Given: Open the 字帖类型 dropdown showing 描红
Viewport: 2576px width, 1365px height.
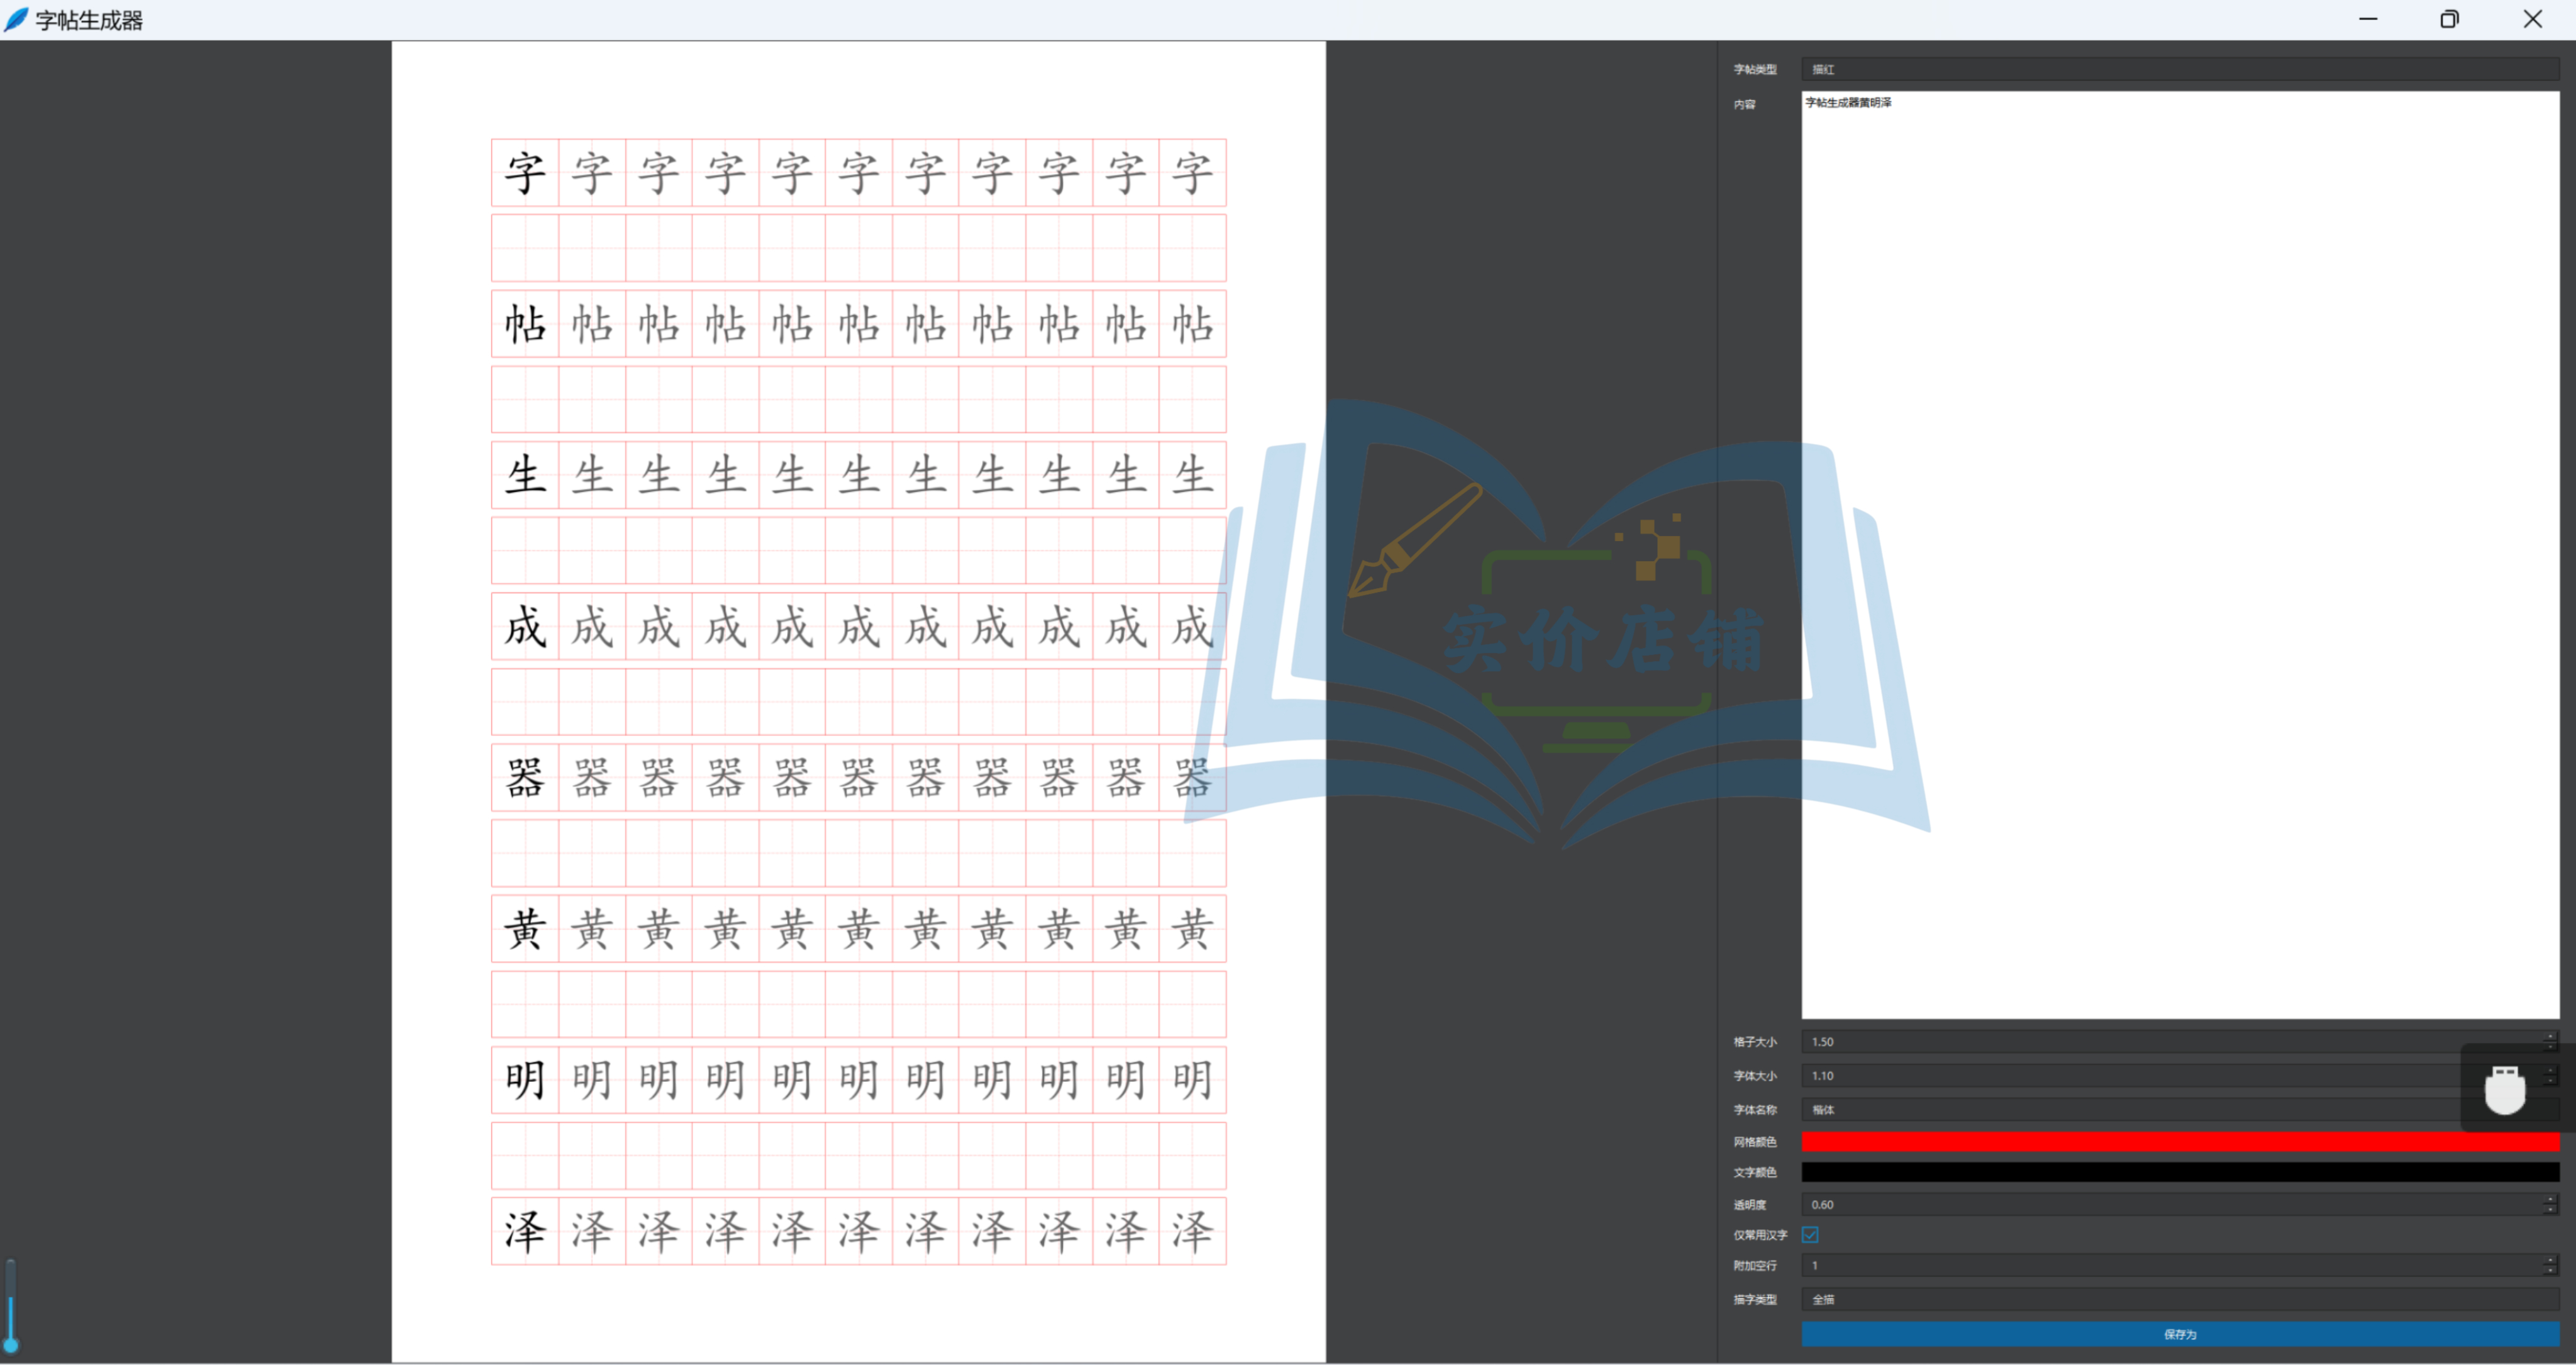Looking at the screenshot, I should click(x=2180, y=69).
